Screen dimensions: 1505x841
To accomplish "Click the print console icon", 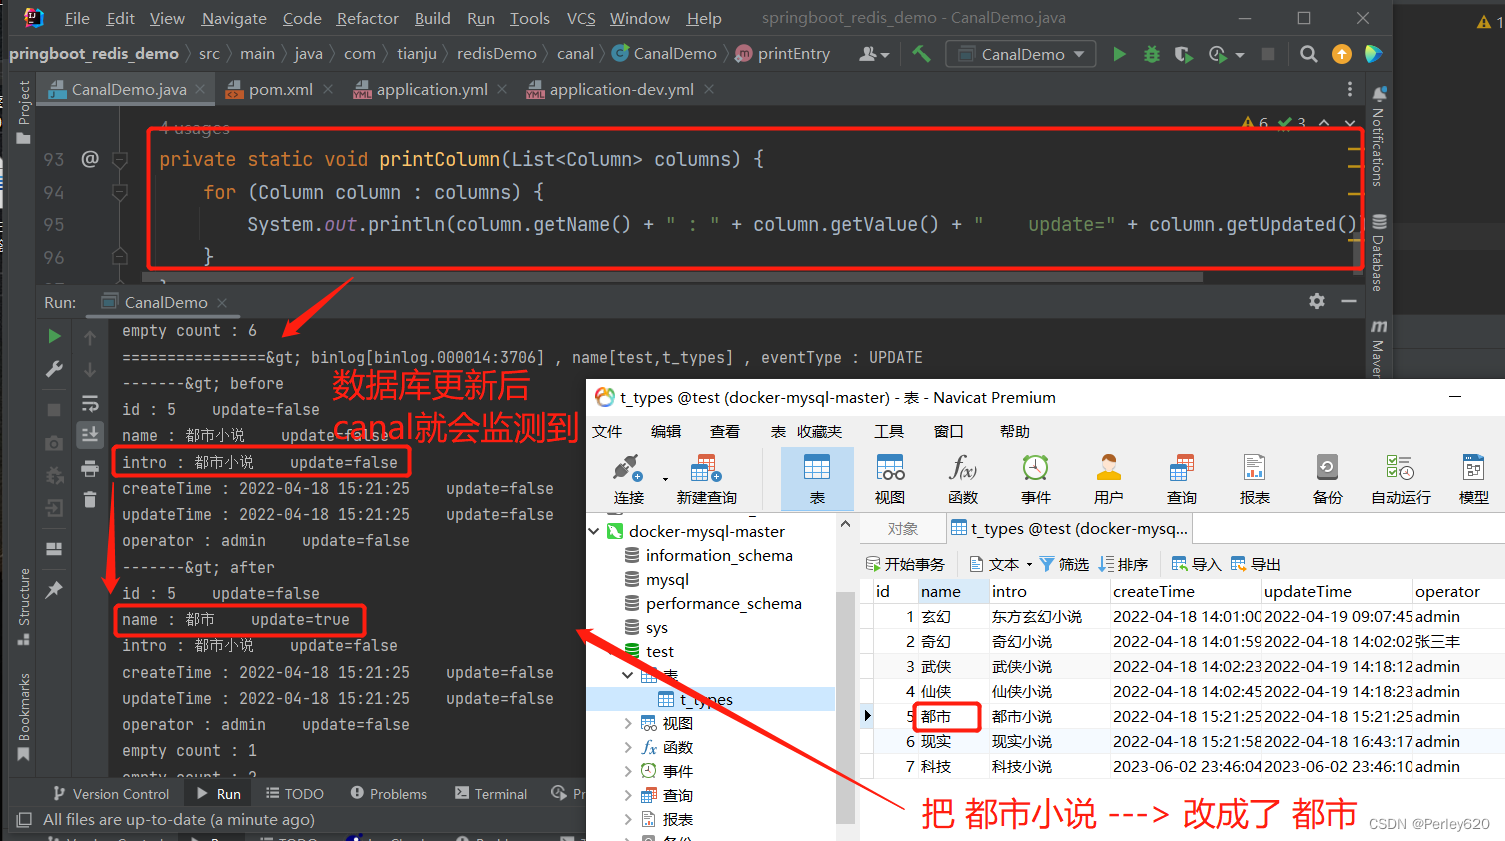I will pos(90,468).
